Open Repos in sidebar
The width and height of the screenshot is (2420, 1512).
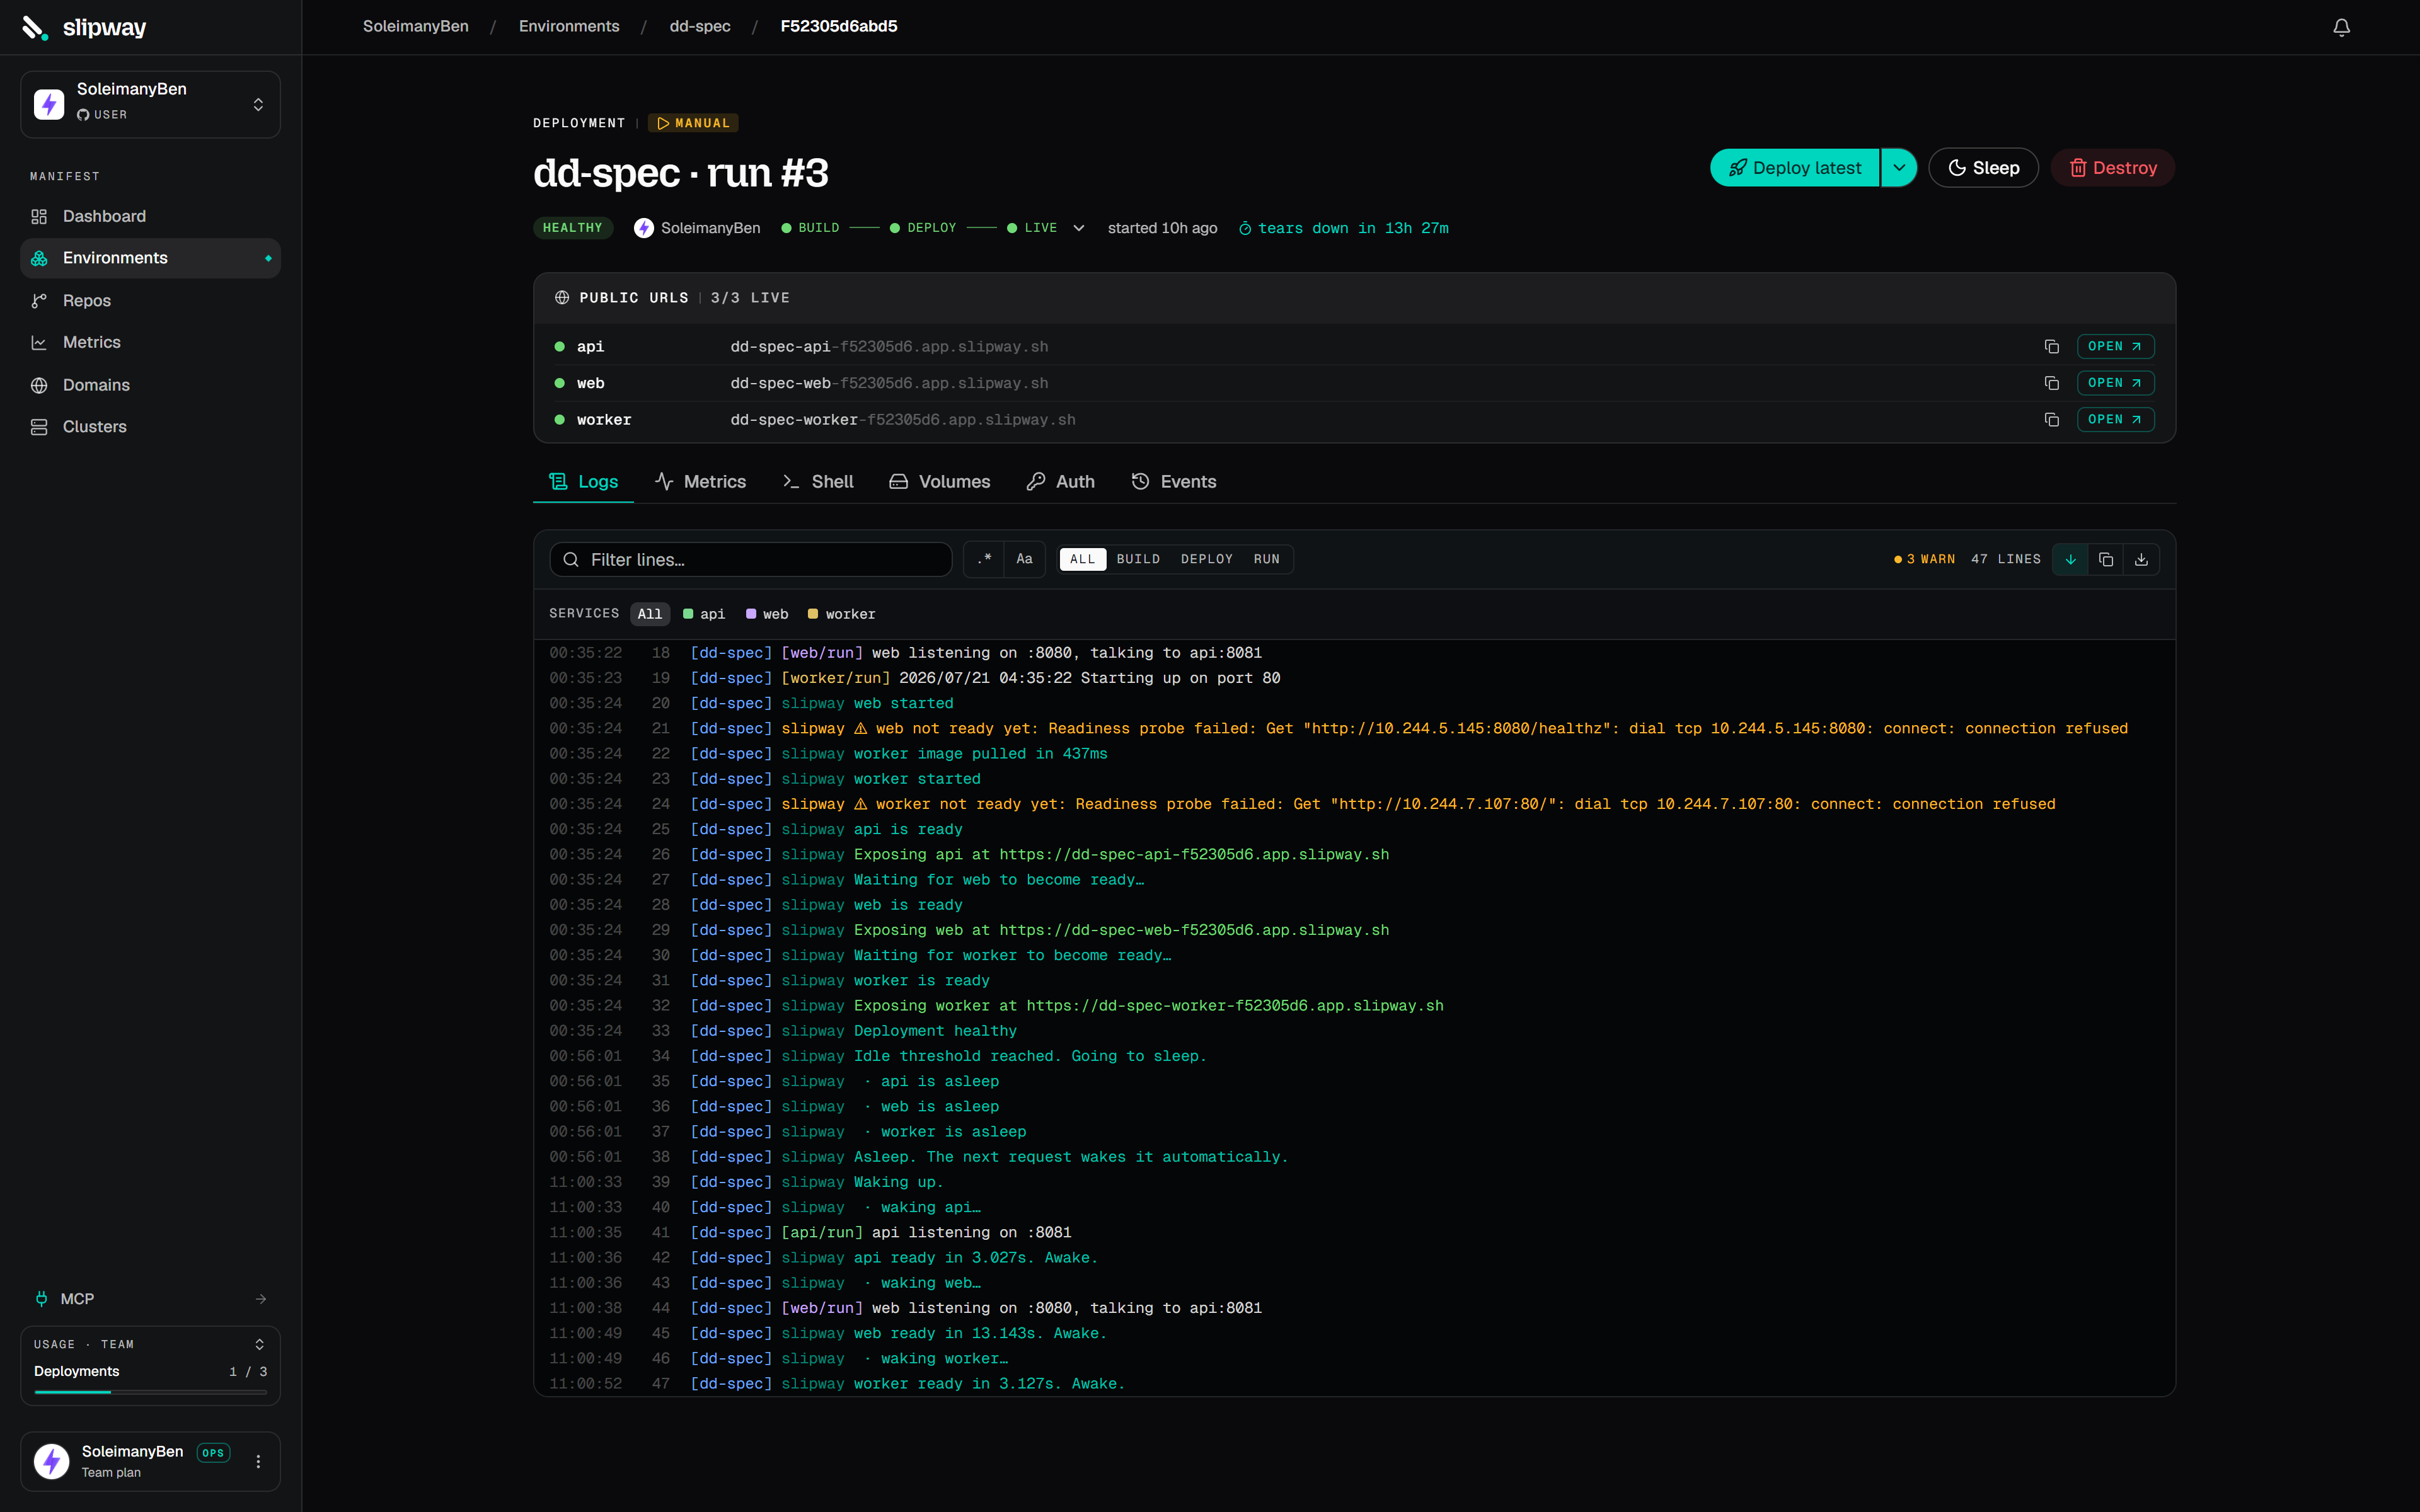(x=150, y=301)
